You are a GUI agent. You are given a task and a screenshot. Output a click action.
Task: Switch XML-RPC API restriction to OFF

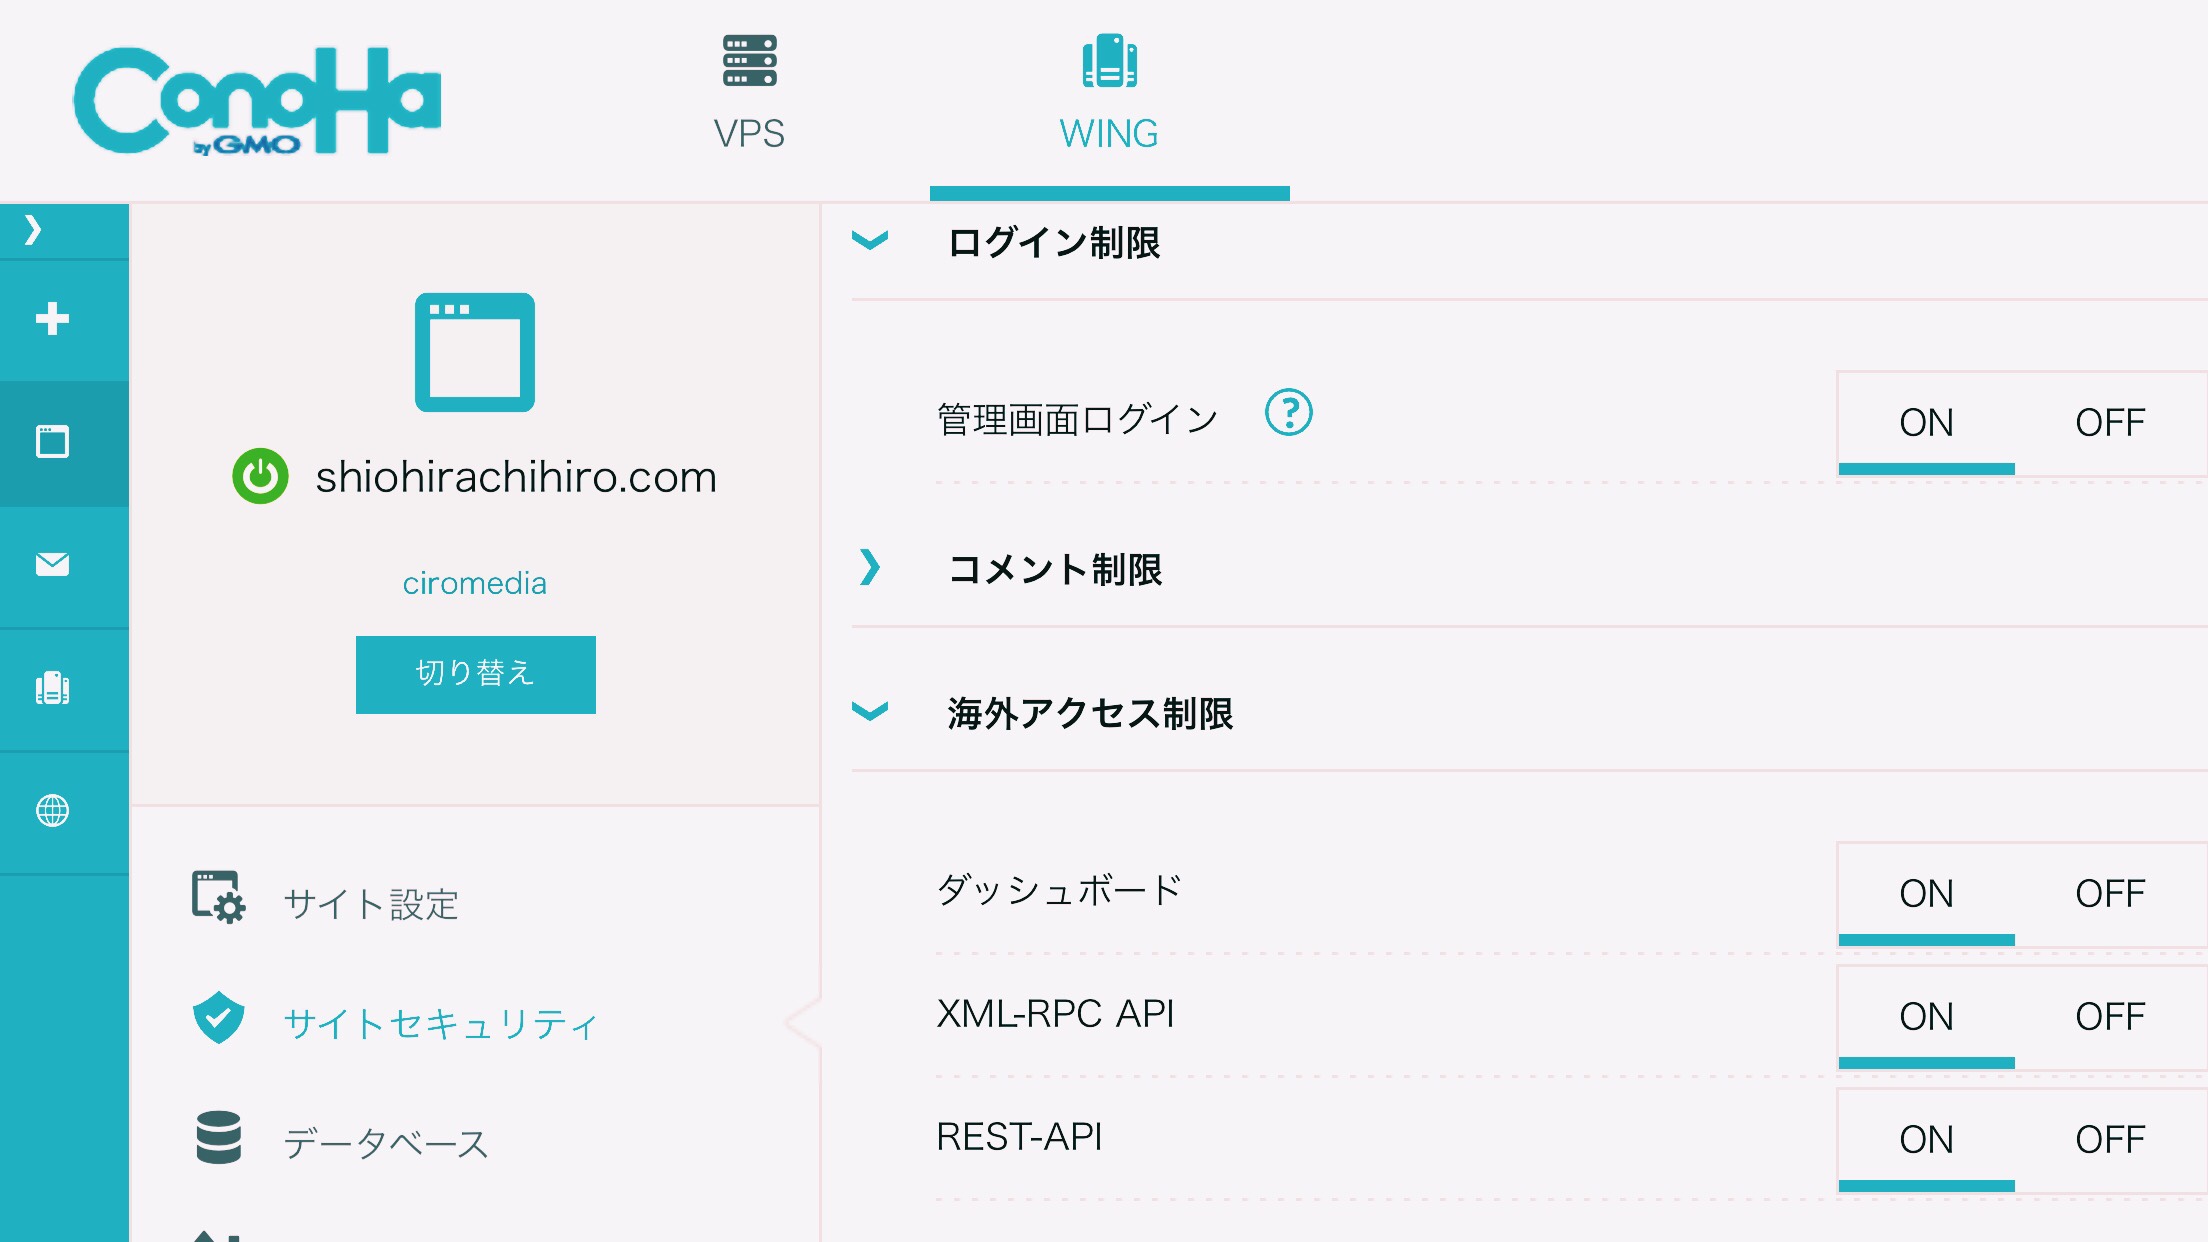pos(2109,1017)
